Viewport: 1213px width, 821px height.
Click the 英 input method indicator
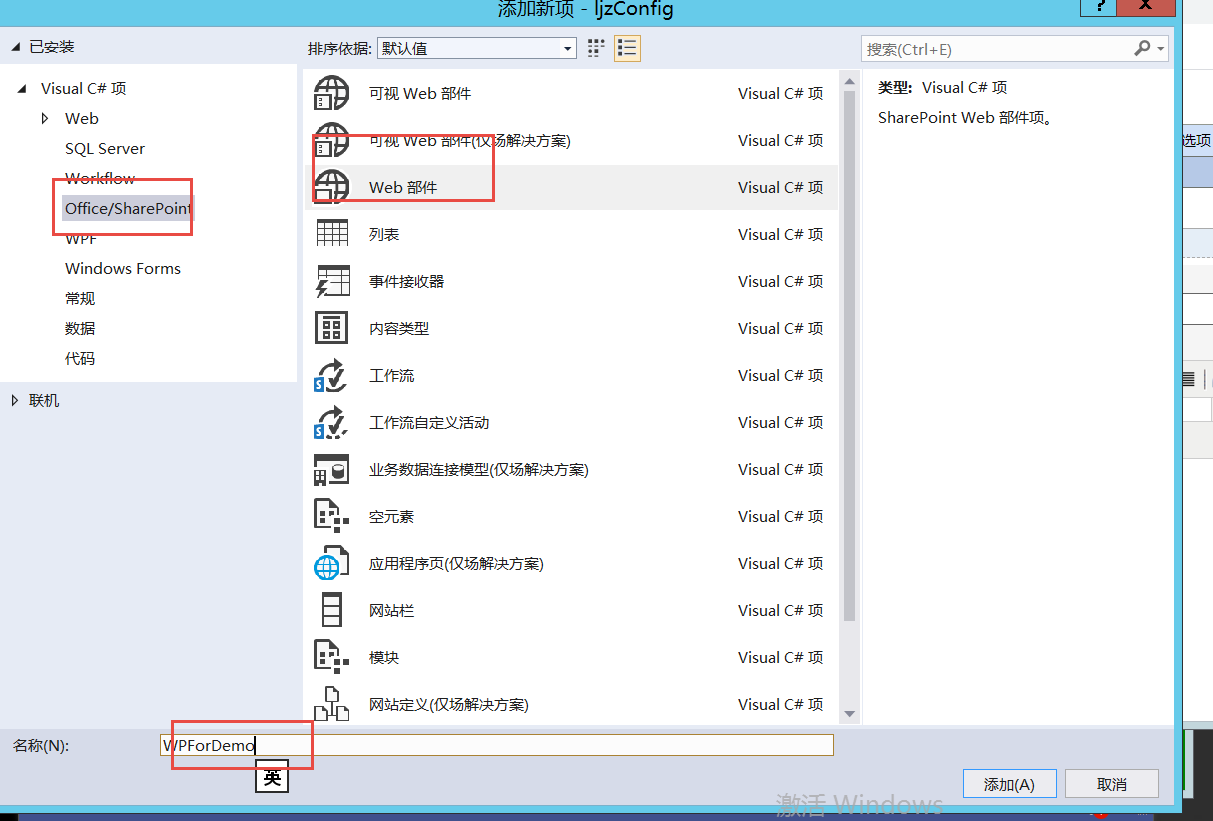tap(272, 776)
